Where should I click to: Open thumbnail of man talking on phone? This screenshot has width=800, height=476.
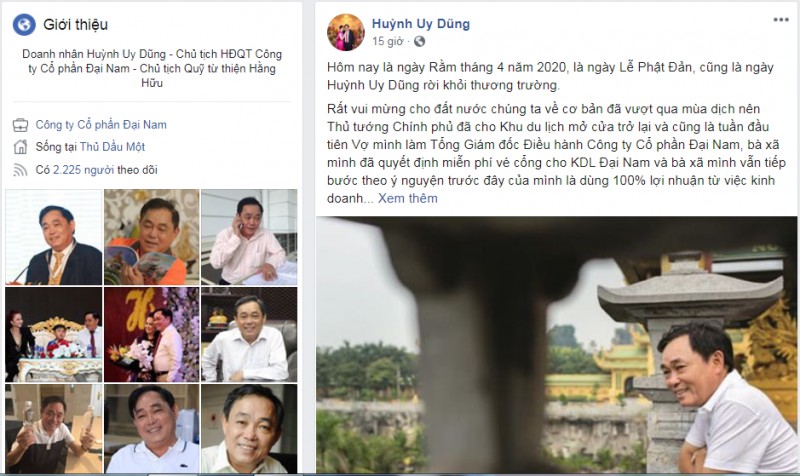pyautogui.click(x=249, y=237)
